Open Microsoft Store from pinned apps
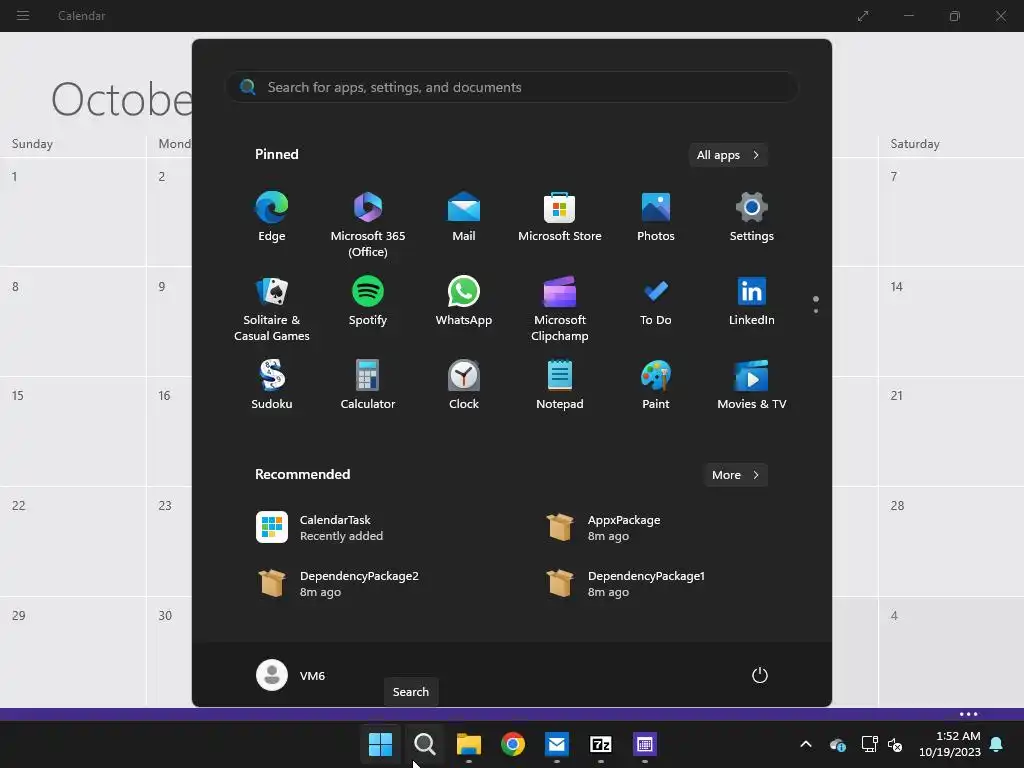Screen dimensions: 1024x768 [x=560, y=217]
